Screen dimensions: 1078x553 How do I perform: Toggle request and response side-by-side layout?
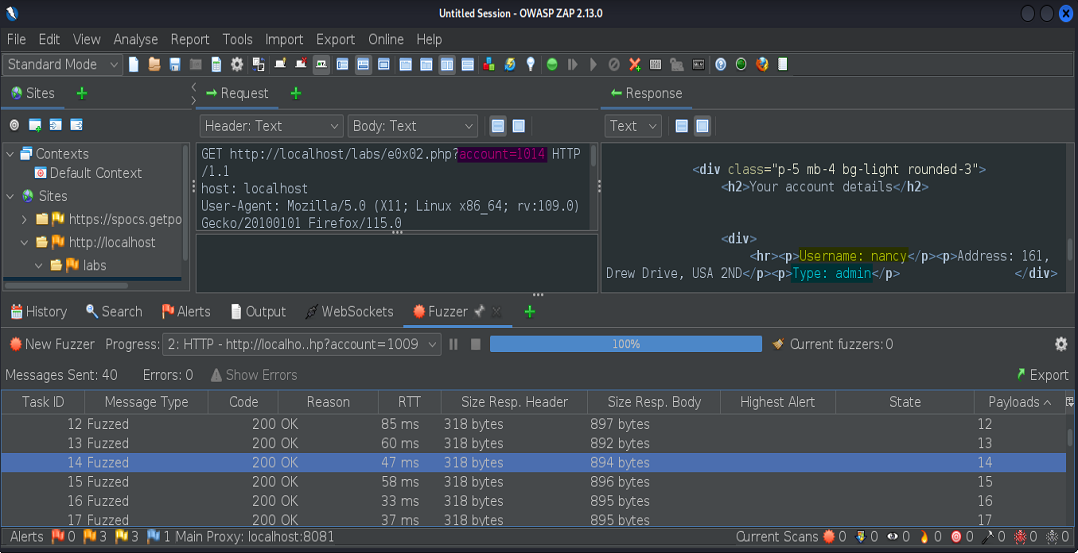(447, 65)
